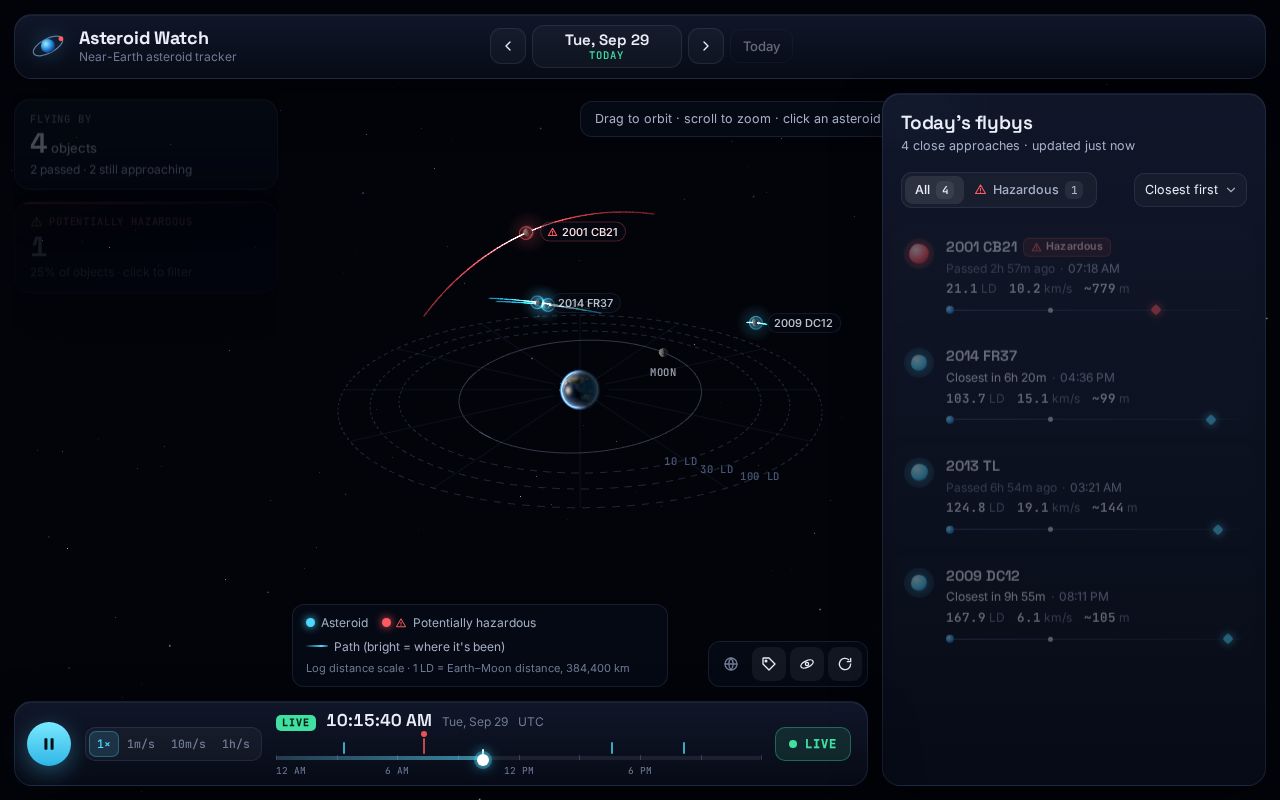The width and height of the screenshot is (1280, 800).
Task: Click the 2014 FR37 flyby name in the list
Action: coord(982,356)
